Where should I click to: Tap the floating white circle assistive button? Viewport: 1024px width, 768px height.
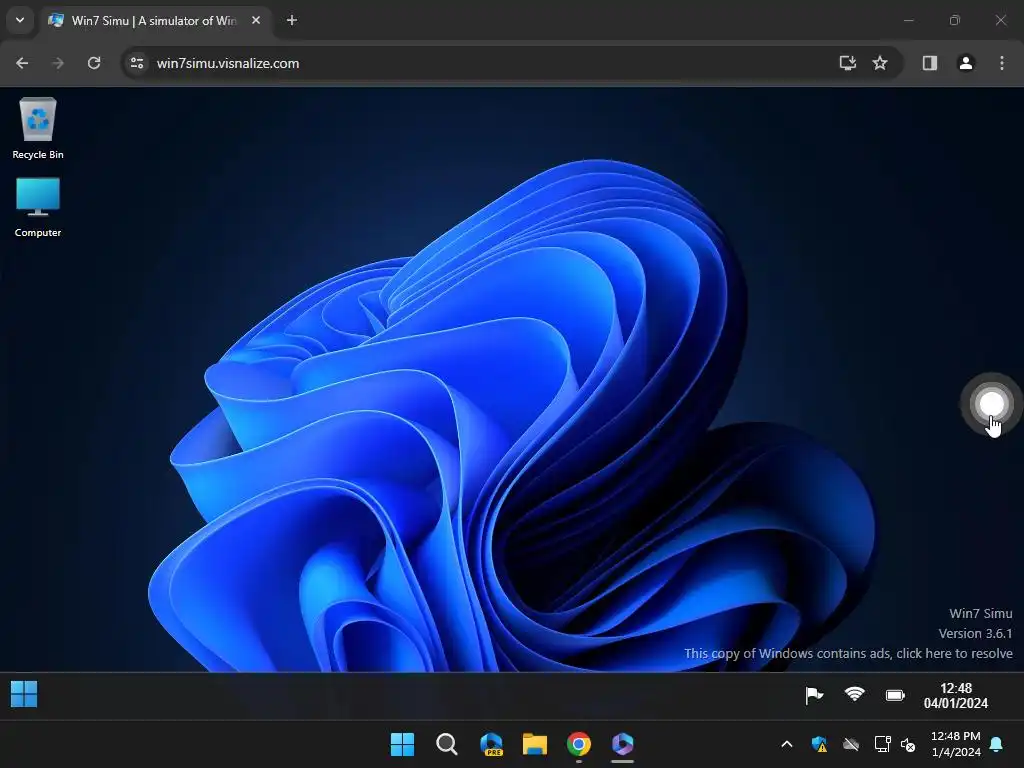[x=991, y=404]
